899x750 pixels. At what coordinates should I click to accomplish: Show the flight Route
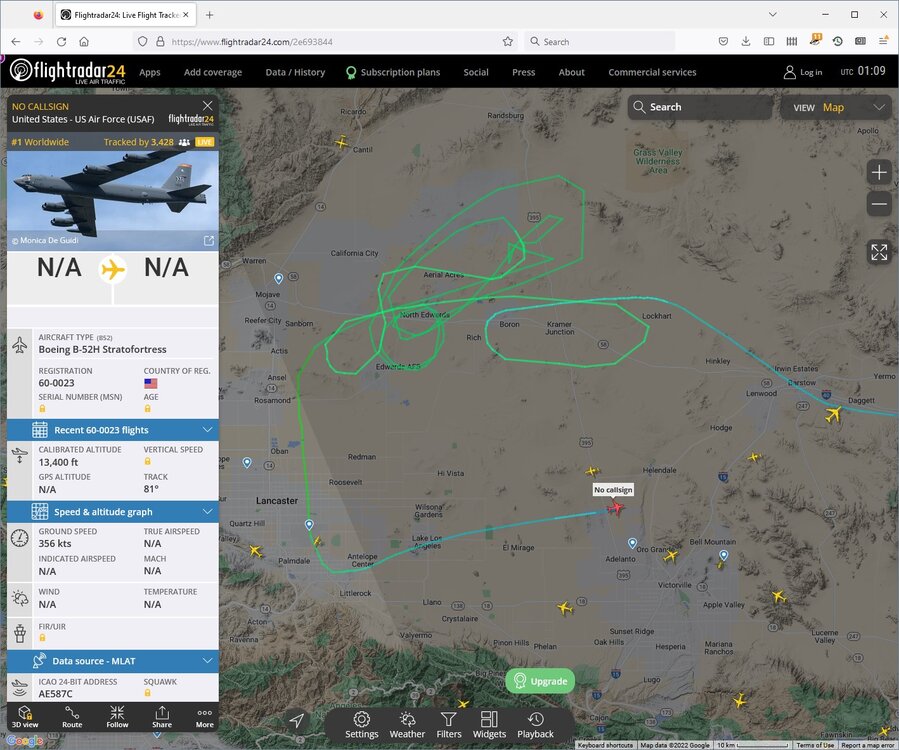72,717
